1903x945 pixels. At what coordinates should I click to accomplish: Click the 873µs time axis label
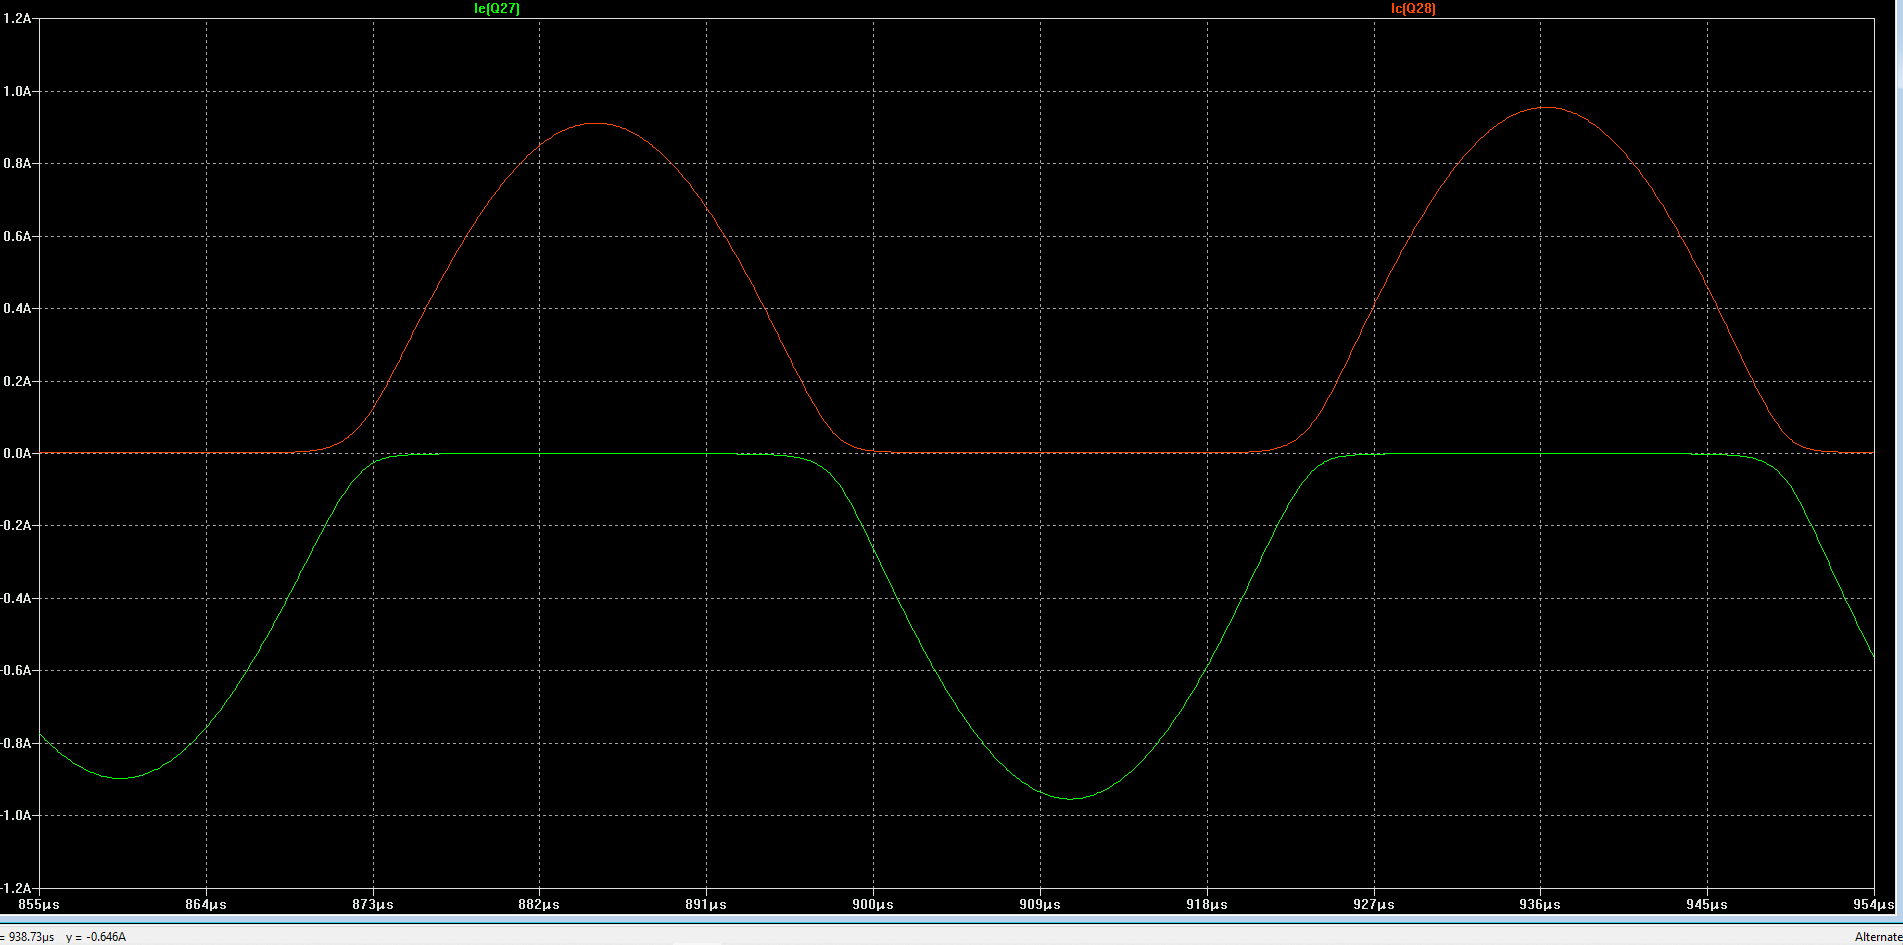coord(373,904)
